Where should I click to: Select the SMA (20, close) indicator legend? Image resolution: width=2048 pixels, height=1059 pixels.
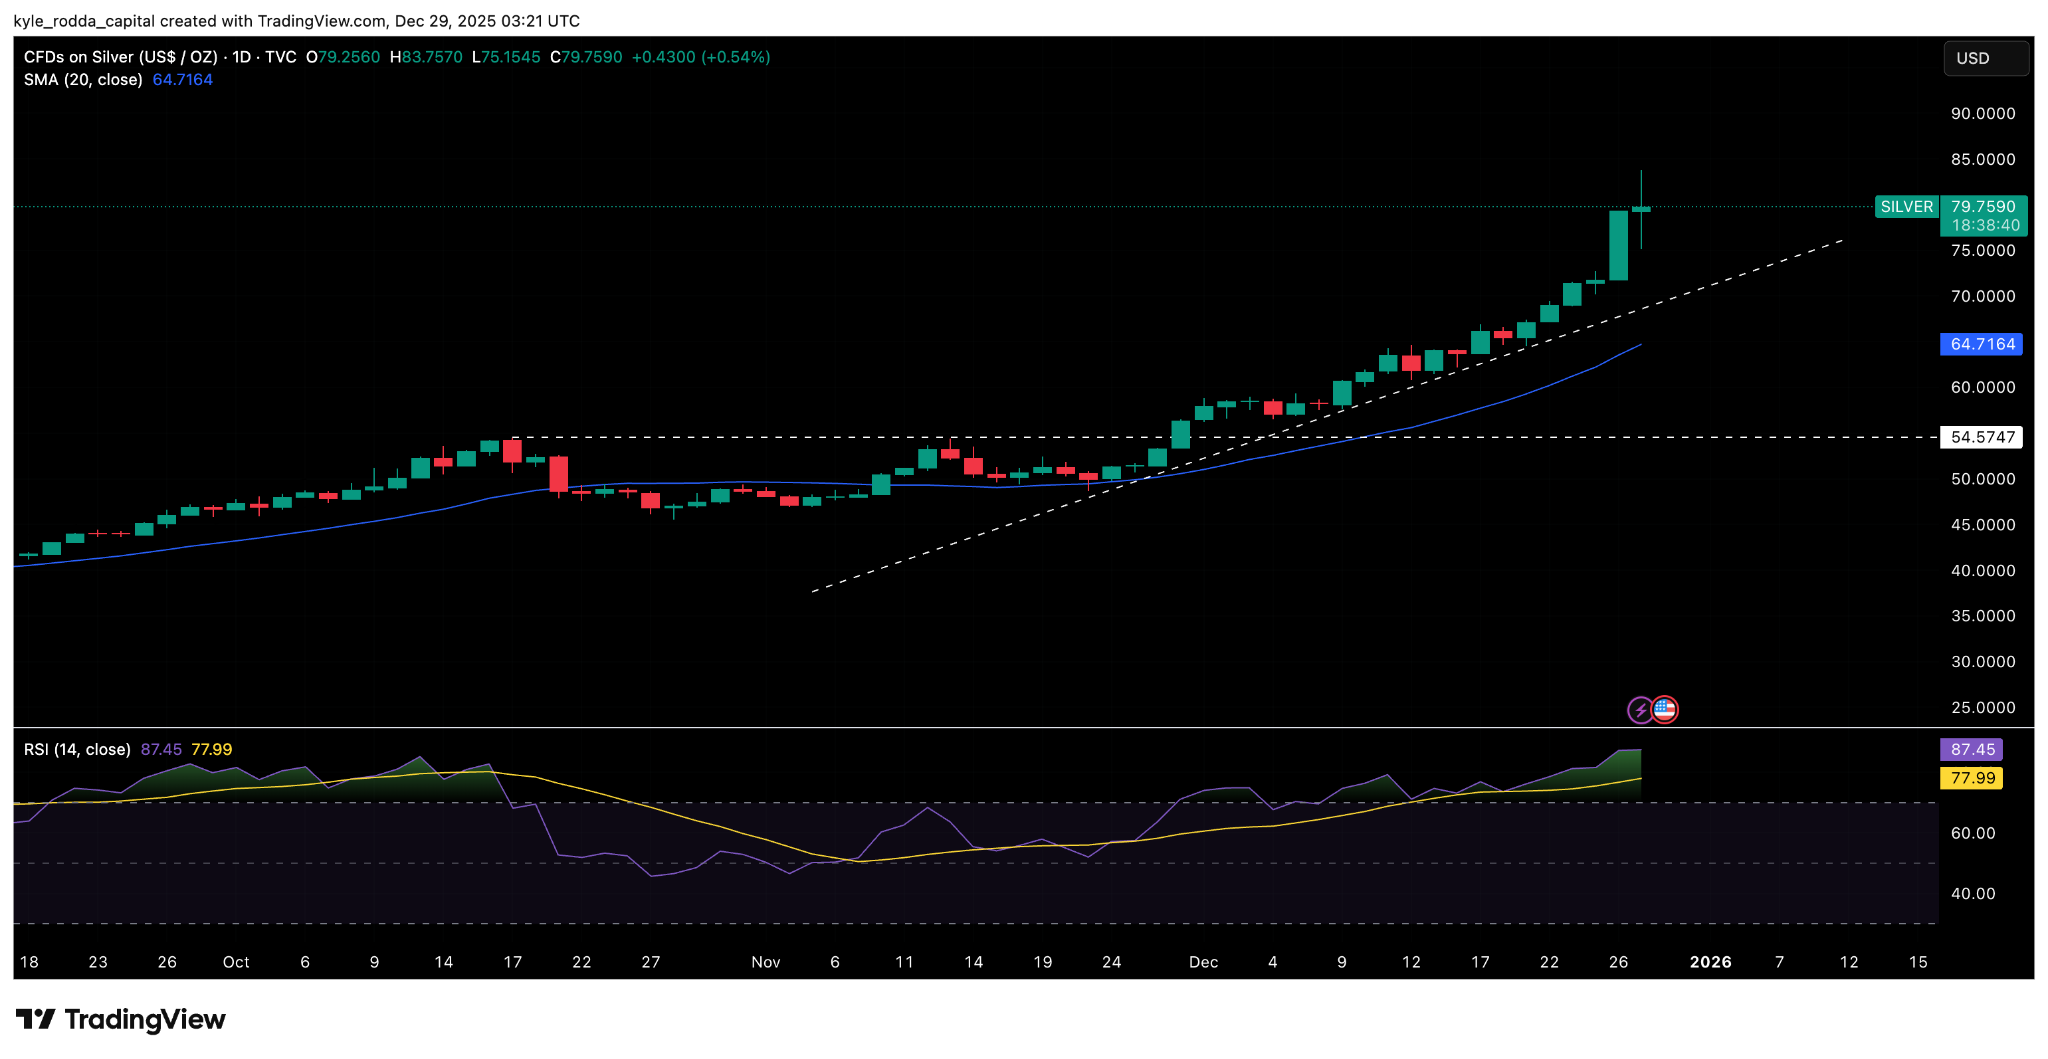point(83,80)
